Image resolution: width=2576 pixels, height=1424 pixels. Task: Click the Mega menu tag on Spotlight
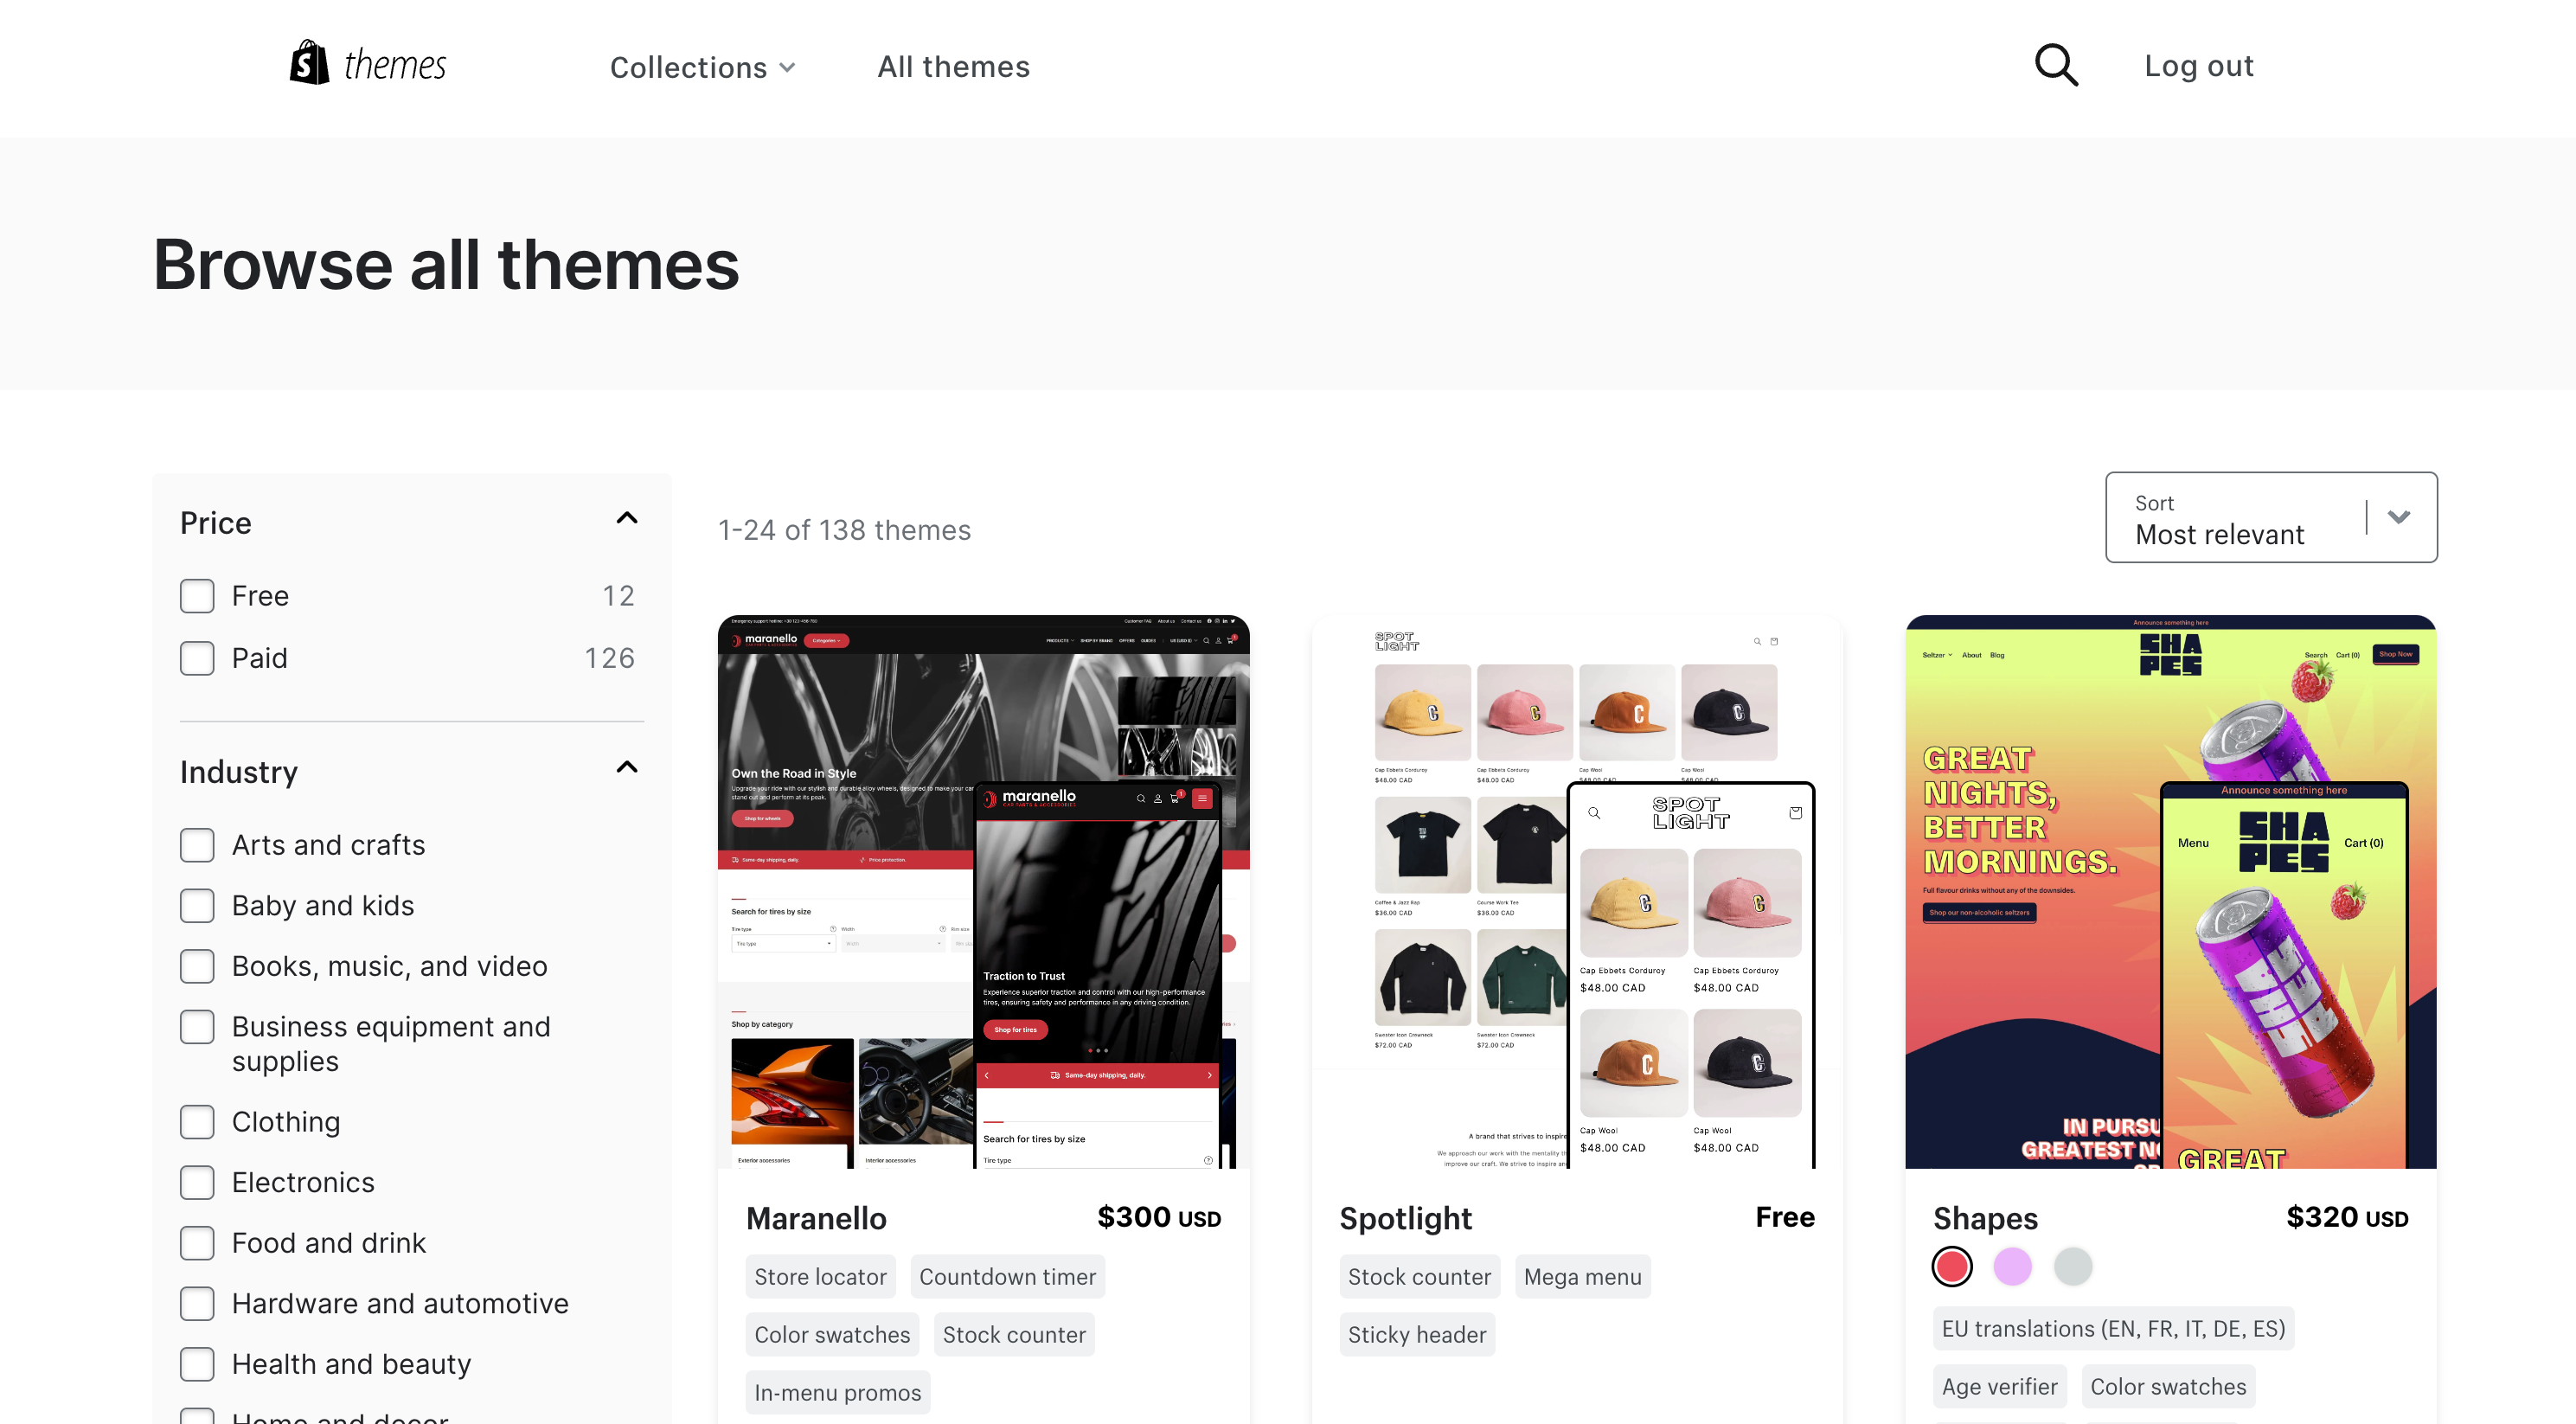[x=1583, y=1277]
